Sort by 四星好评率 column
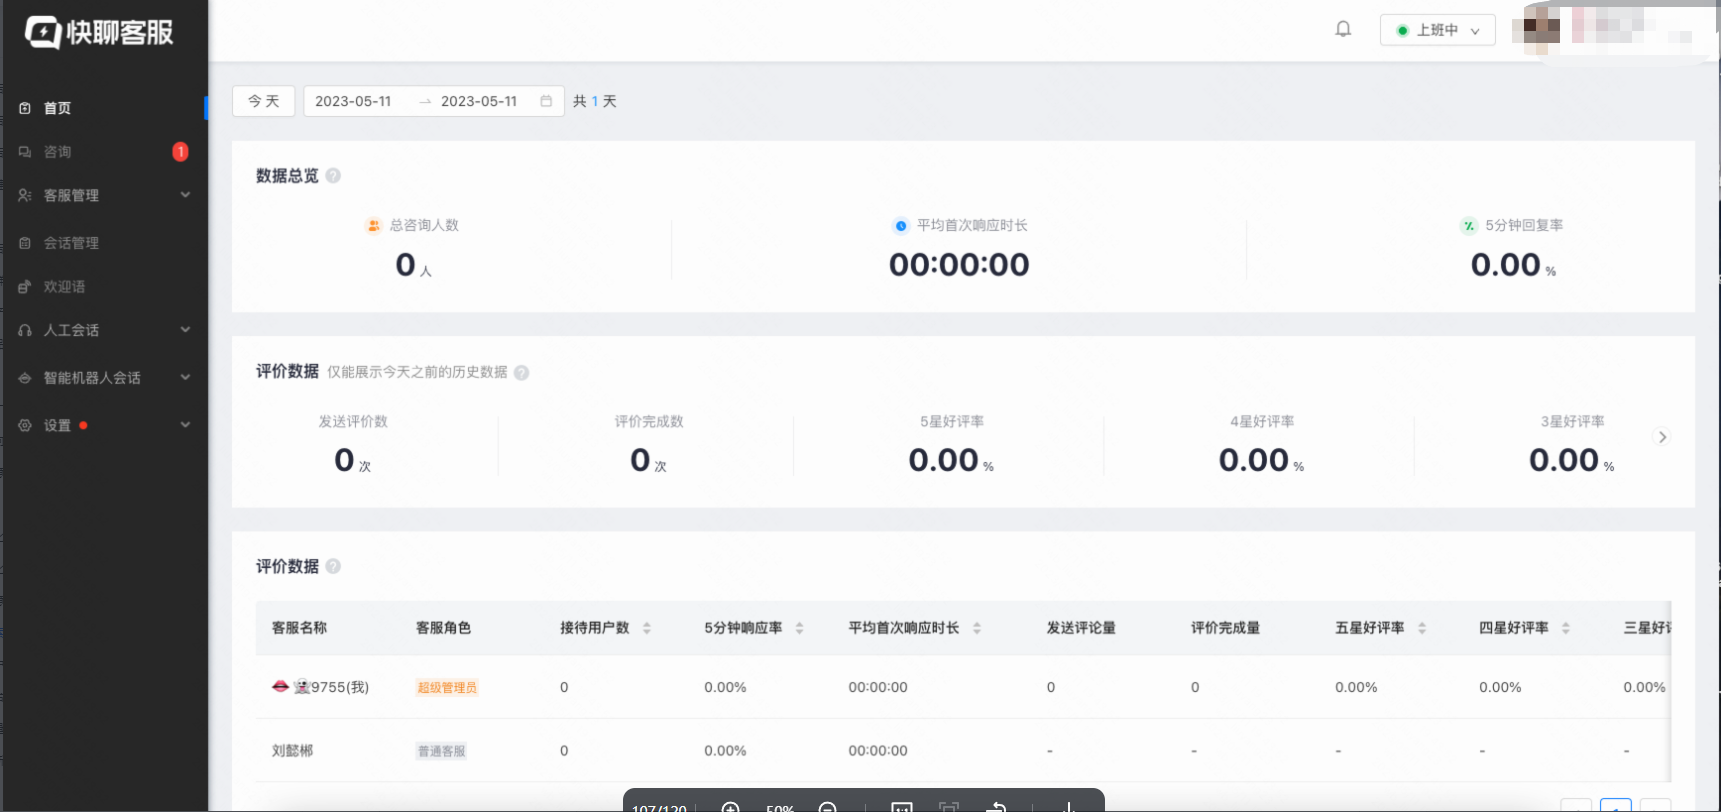Image resolution: width=1721 pixels, height=812 pixels. tap(1566, 628)
